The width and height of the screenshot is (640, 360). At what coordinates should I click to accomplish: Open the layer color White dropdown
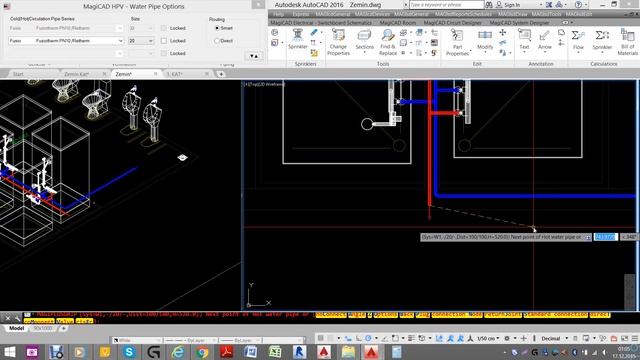[137, 340]
